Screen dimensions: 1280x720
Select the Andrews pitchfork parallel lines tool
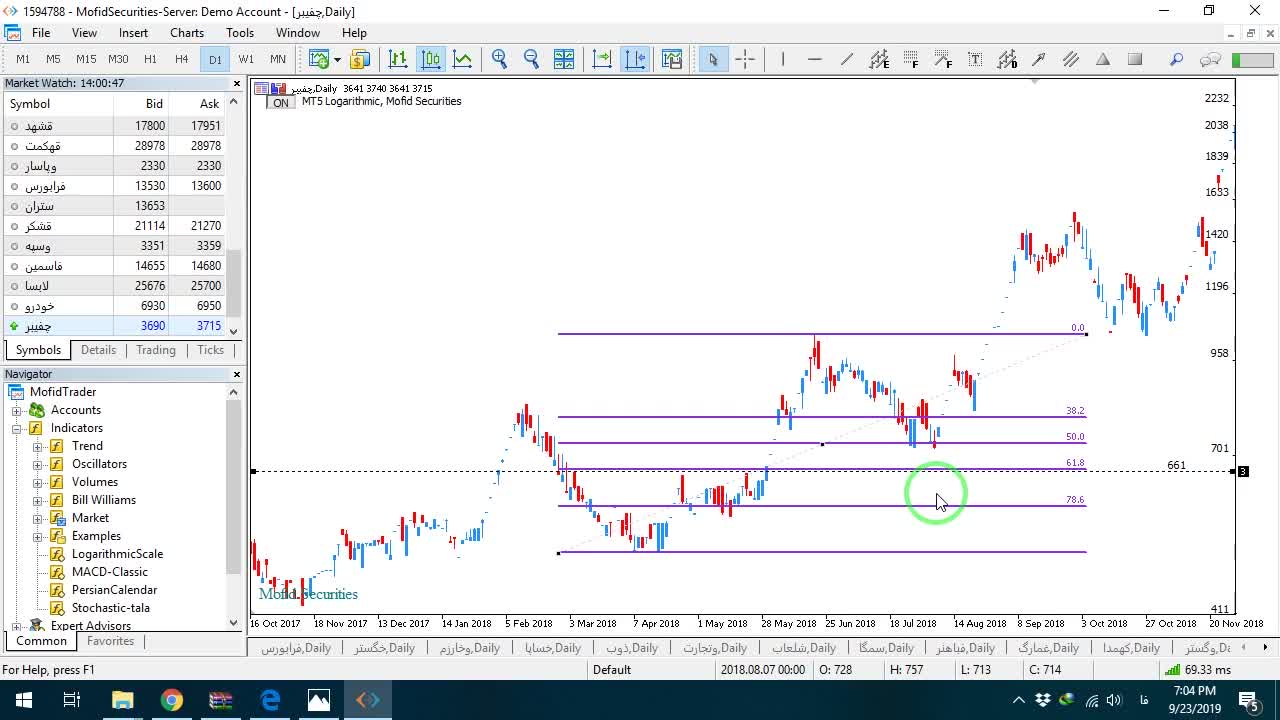click(1071, 59)
